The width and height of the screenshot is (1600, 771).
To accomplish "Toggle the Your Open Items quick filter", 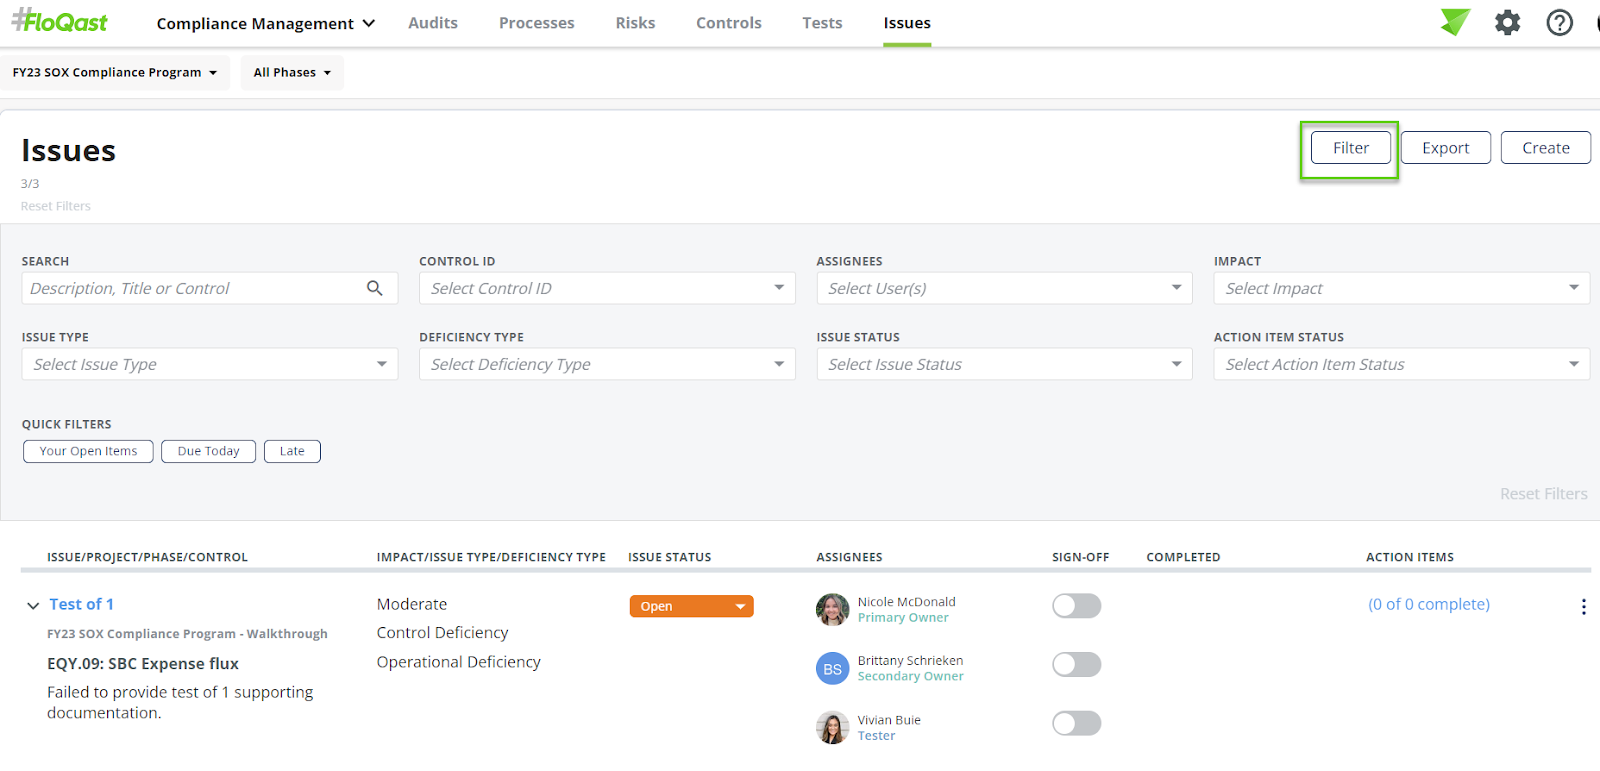I will 88,451.
